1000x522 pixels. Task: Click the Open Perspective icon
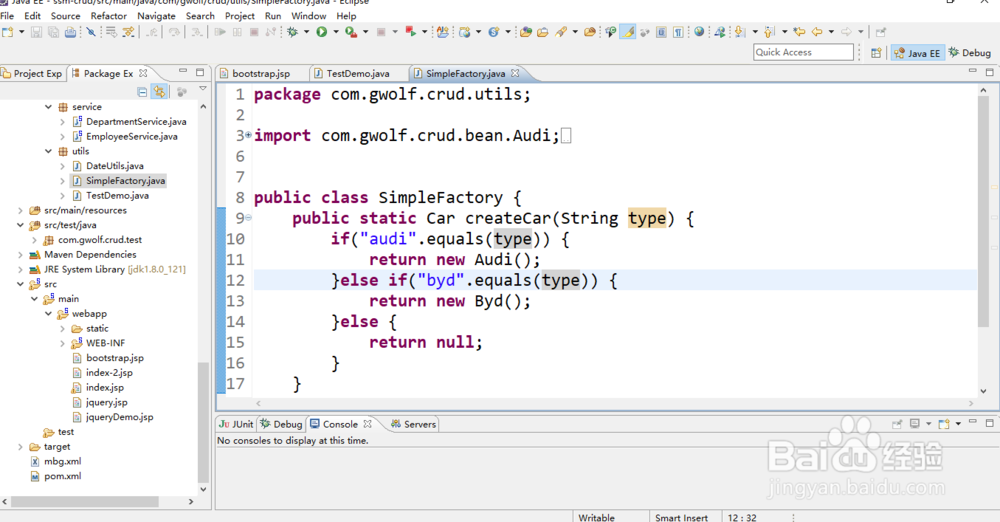coord(876,53)
